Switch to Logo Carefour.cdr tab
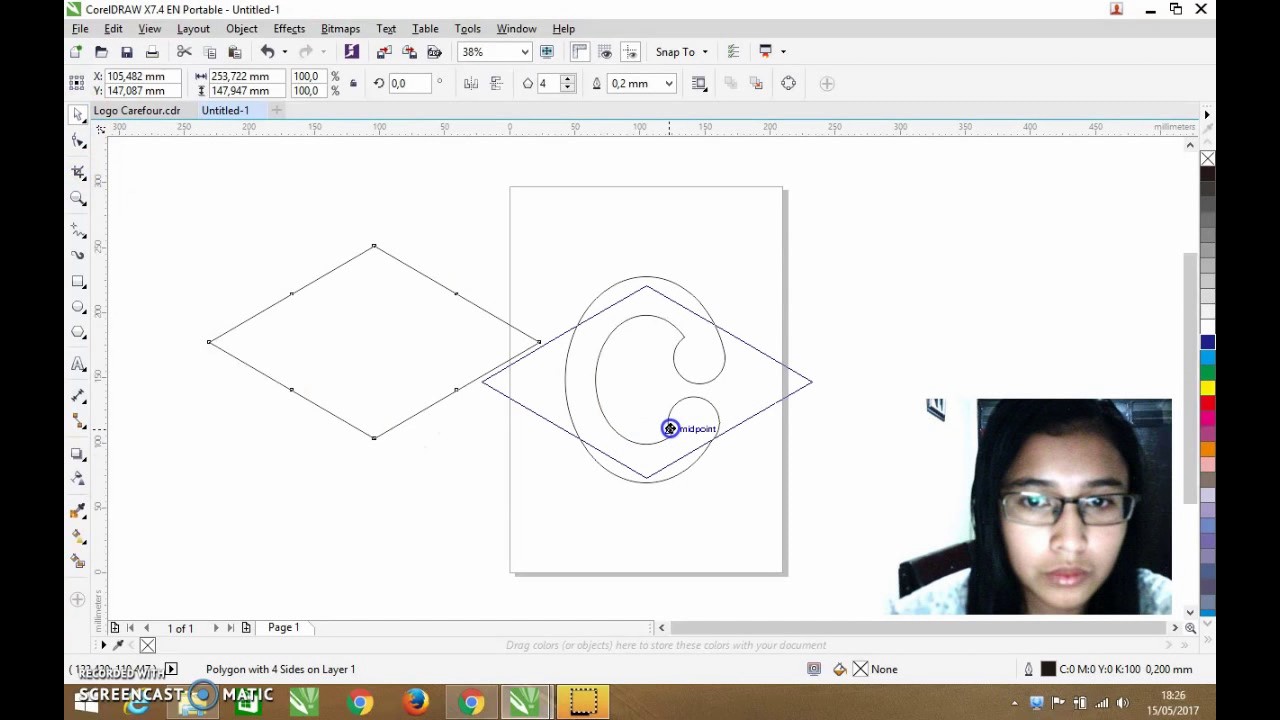The width and height of the screenshot is (1280, 720). point(137,111)
